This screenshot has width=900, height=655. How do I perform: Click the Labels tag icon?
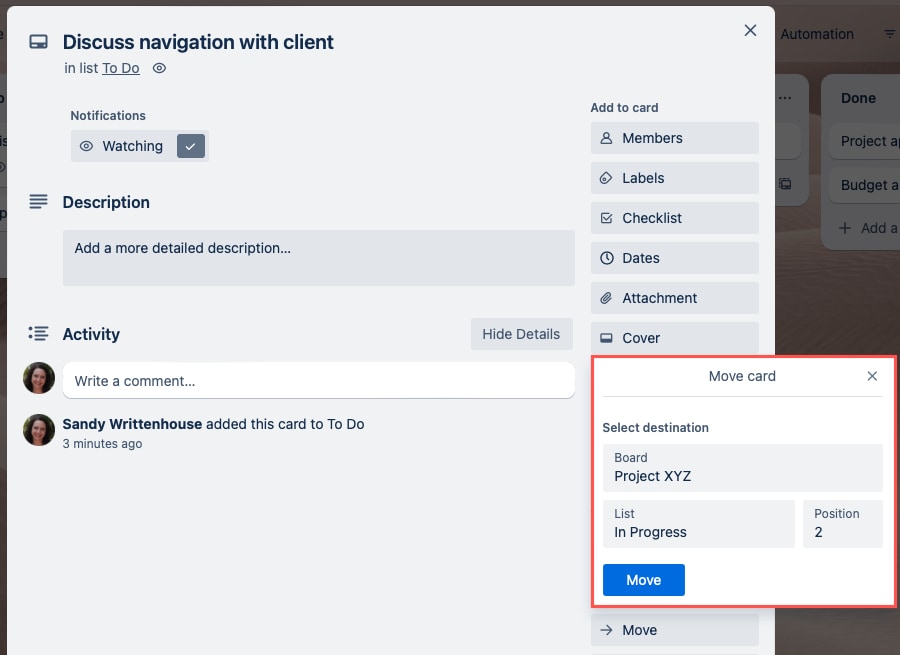tap(608, 178)
